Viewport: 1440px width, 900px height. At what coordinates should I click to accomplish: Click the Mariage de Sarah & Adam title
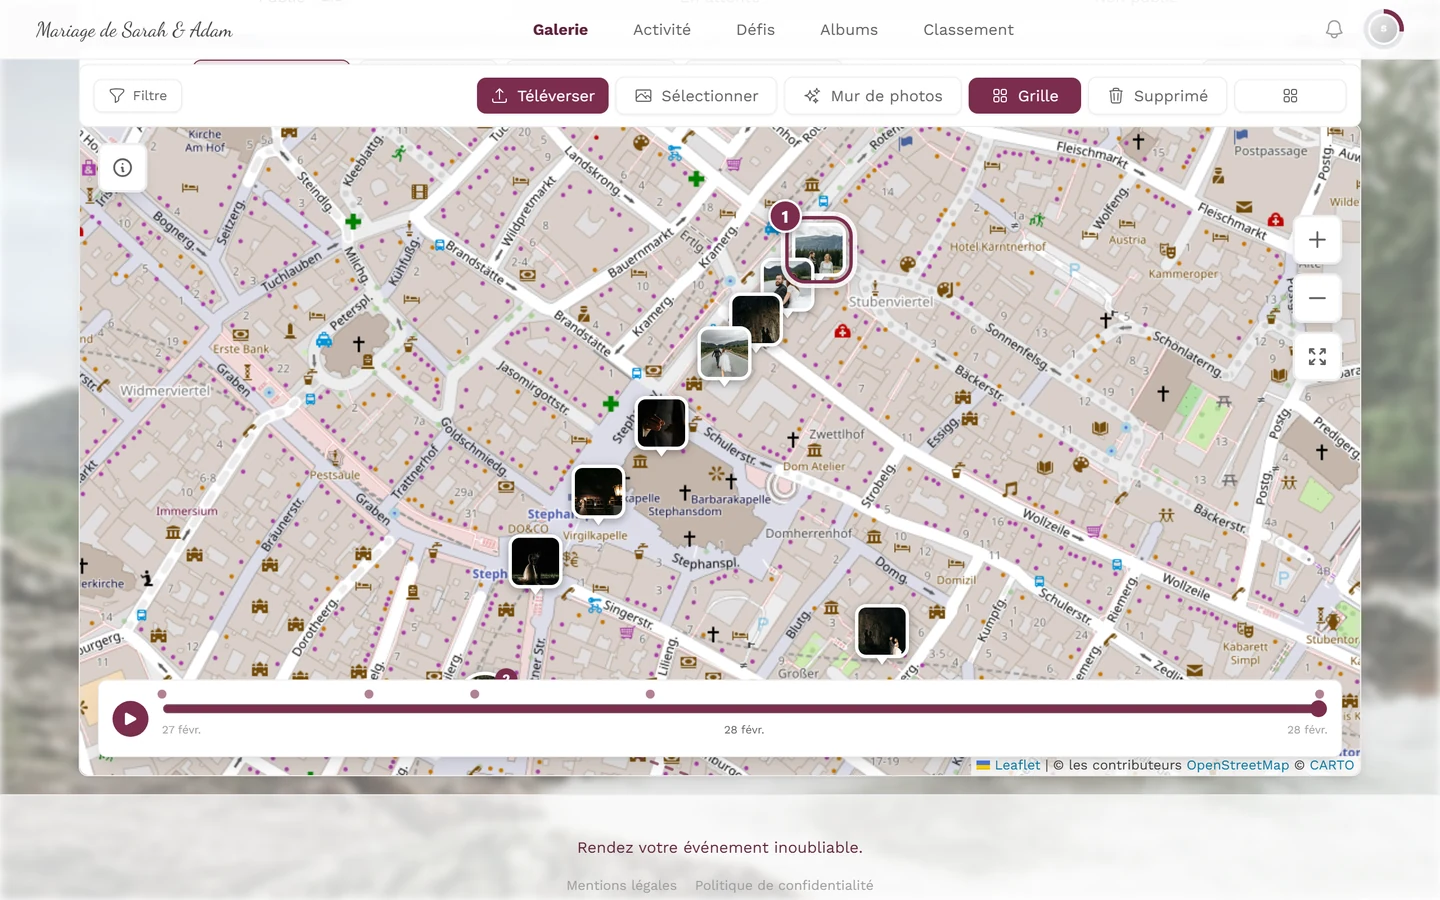click(134, 30)
